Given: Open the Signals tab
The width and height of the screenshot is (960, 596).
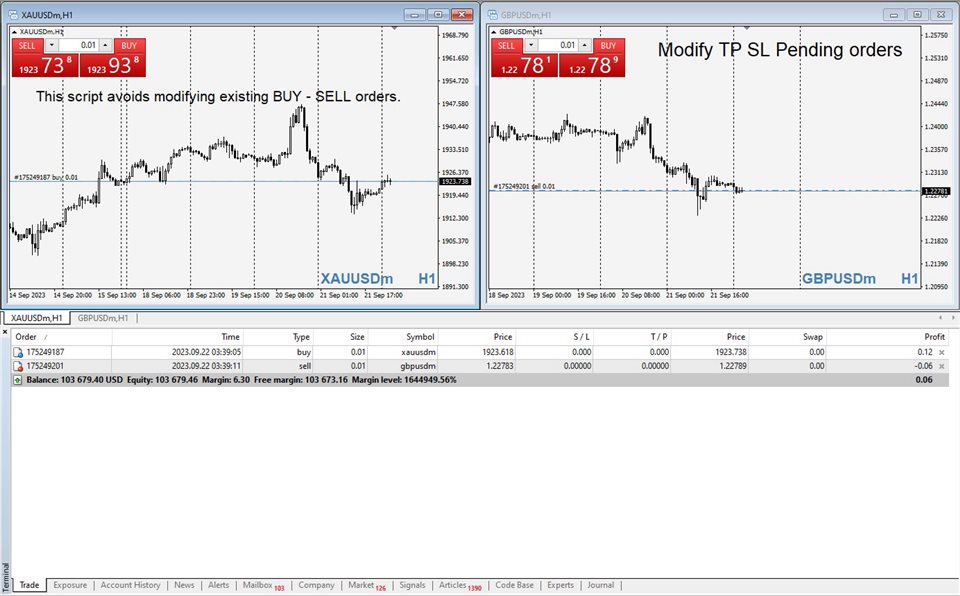Looking at the screenshot, I should click(x=412, y=585).
